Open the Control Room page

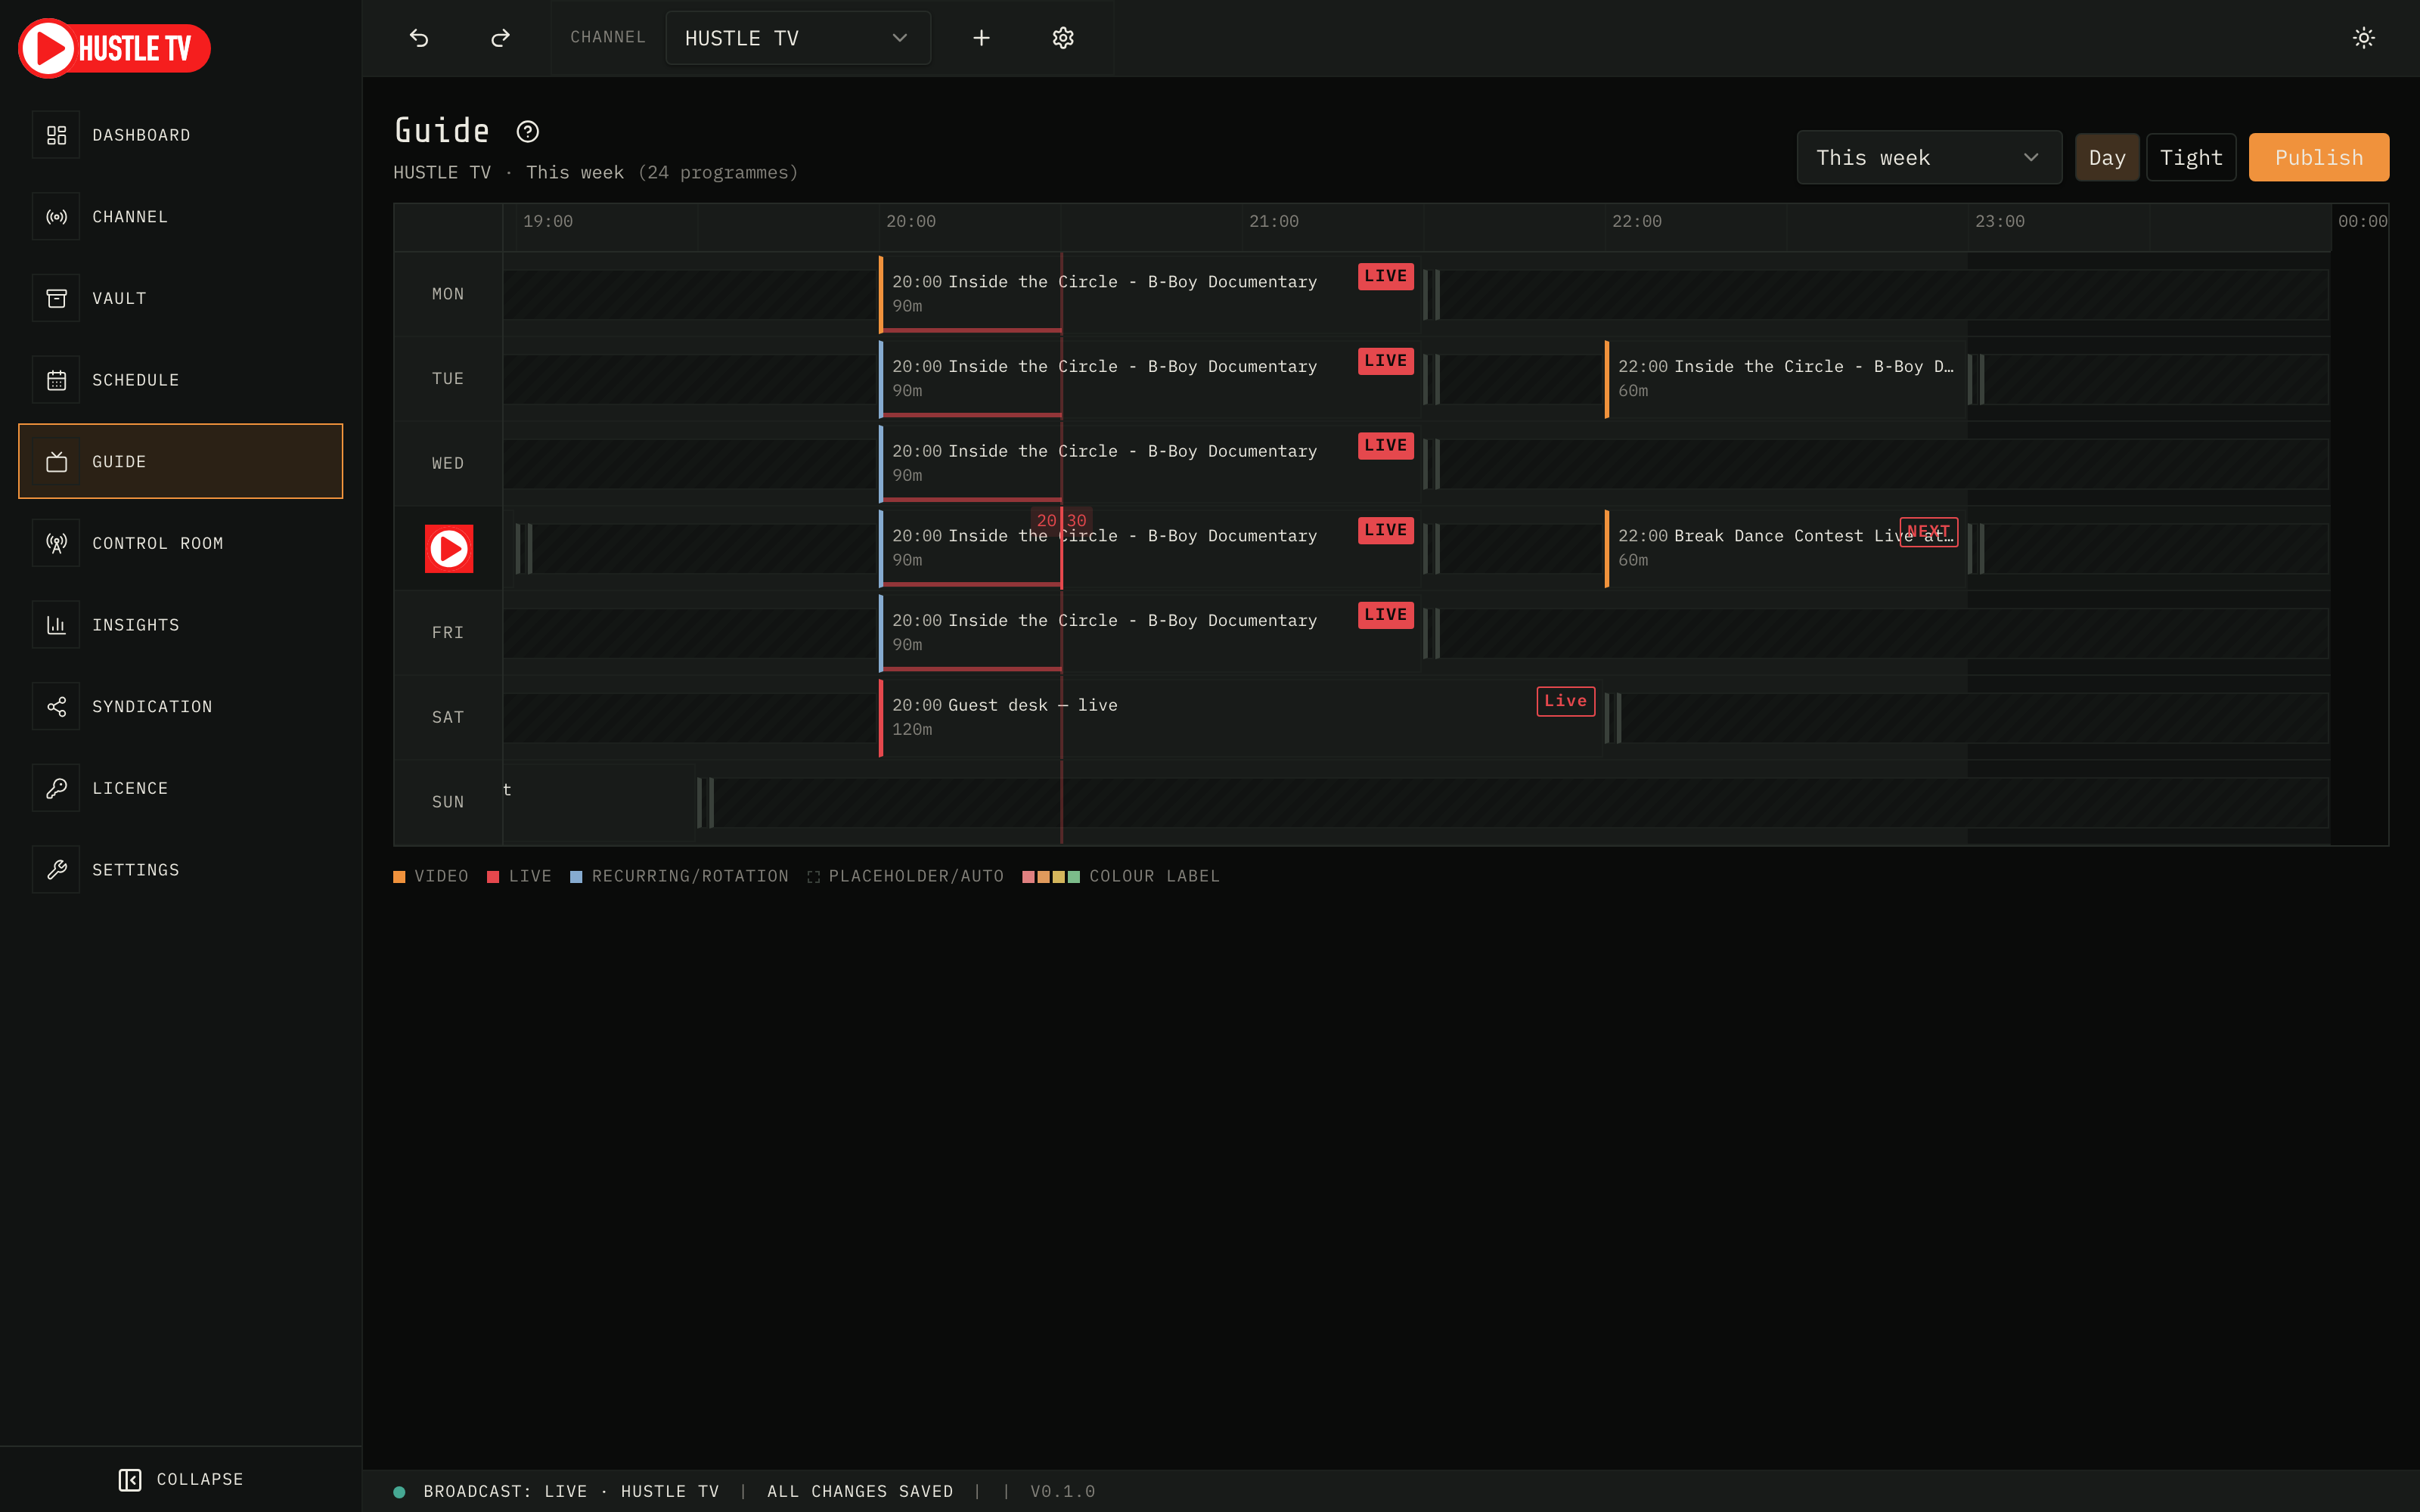[x=180, y=543]
